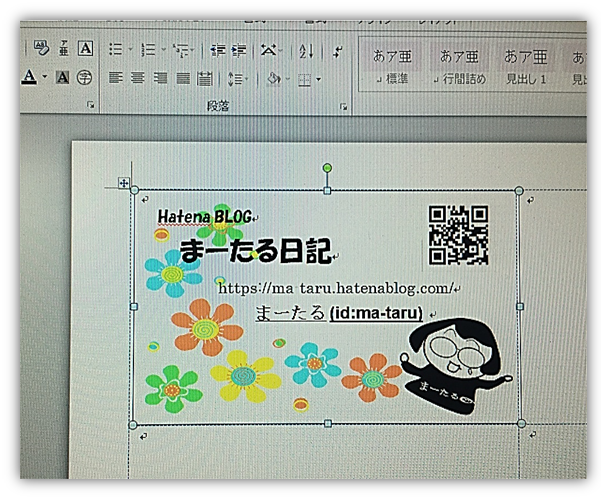Click the Asian Layout icon

click(x=269, y=50)
